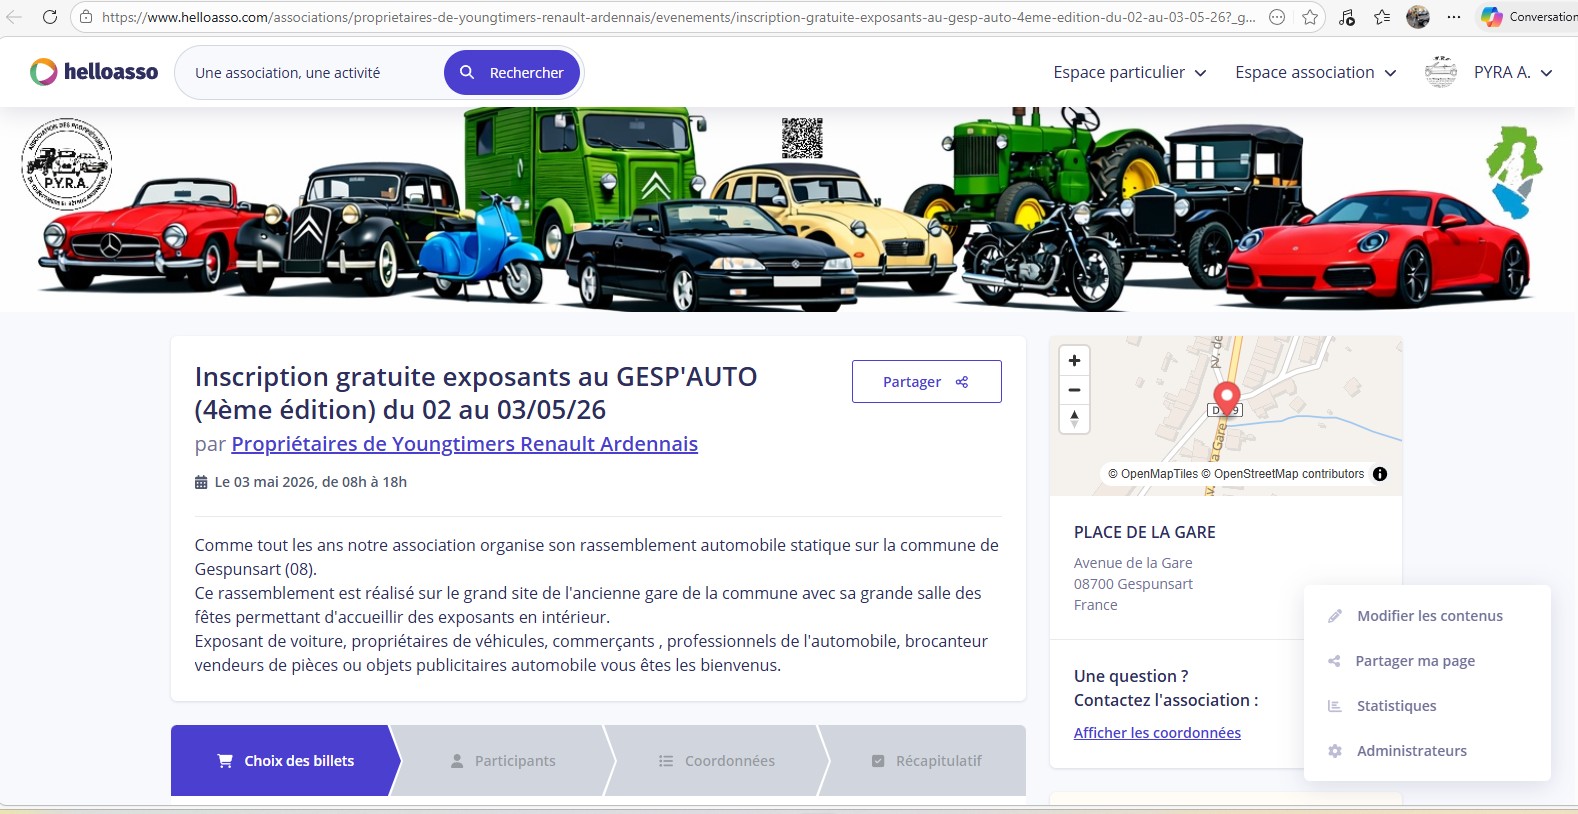
Task: Add page to browser favorites star
Action: point(1310,17)
